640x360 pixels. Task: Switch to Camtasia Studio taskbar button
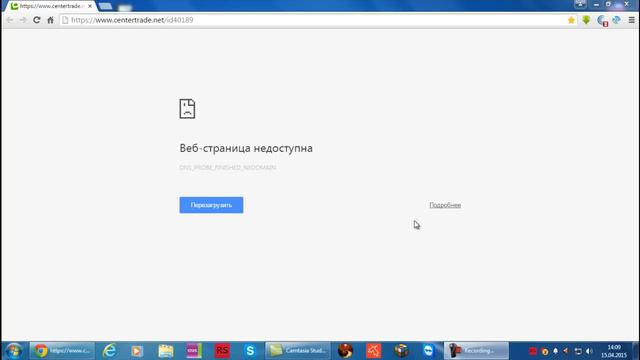point(298,351)
